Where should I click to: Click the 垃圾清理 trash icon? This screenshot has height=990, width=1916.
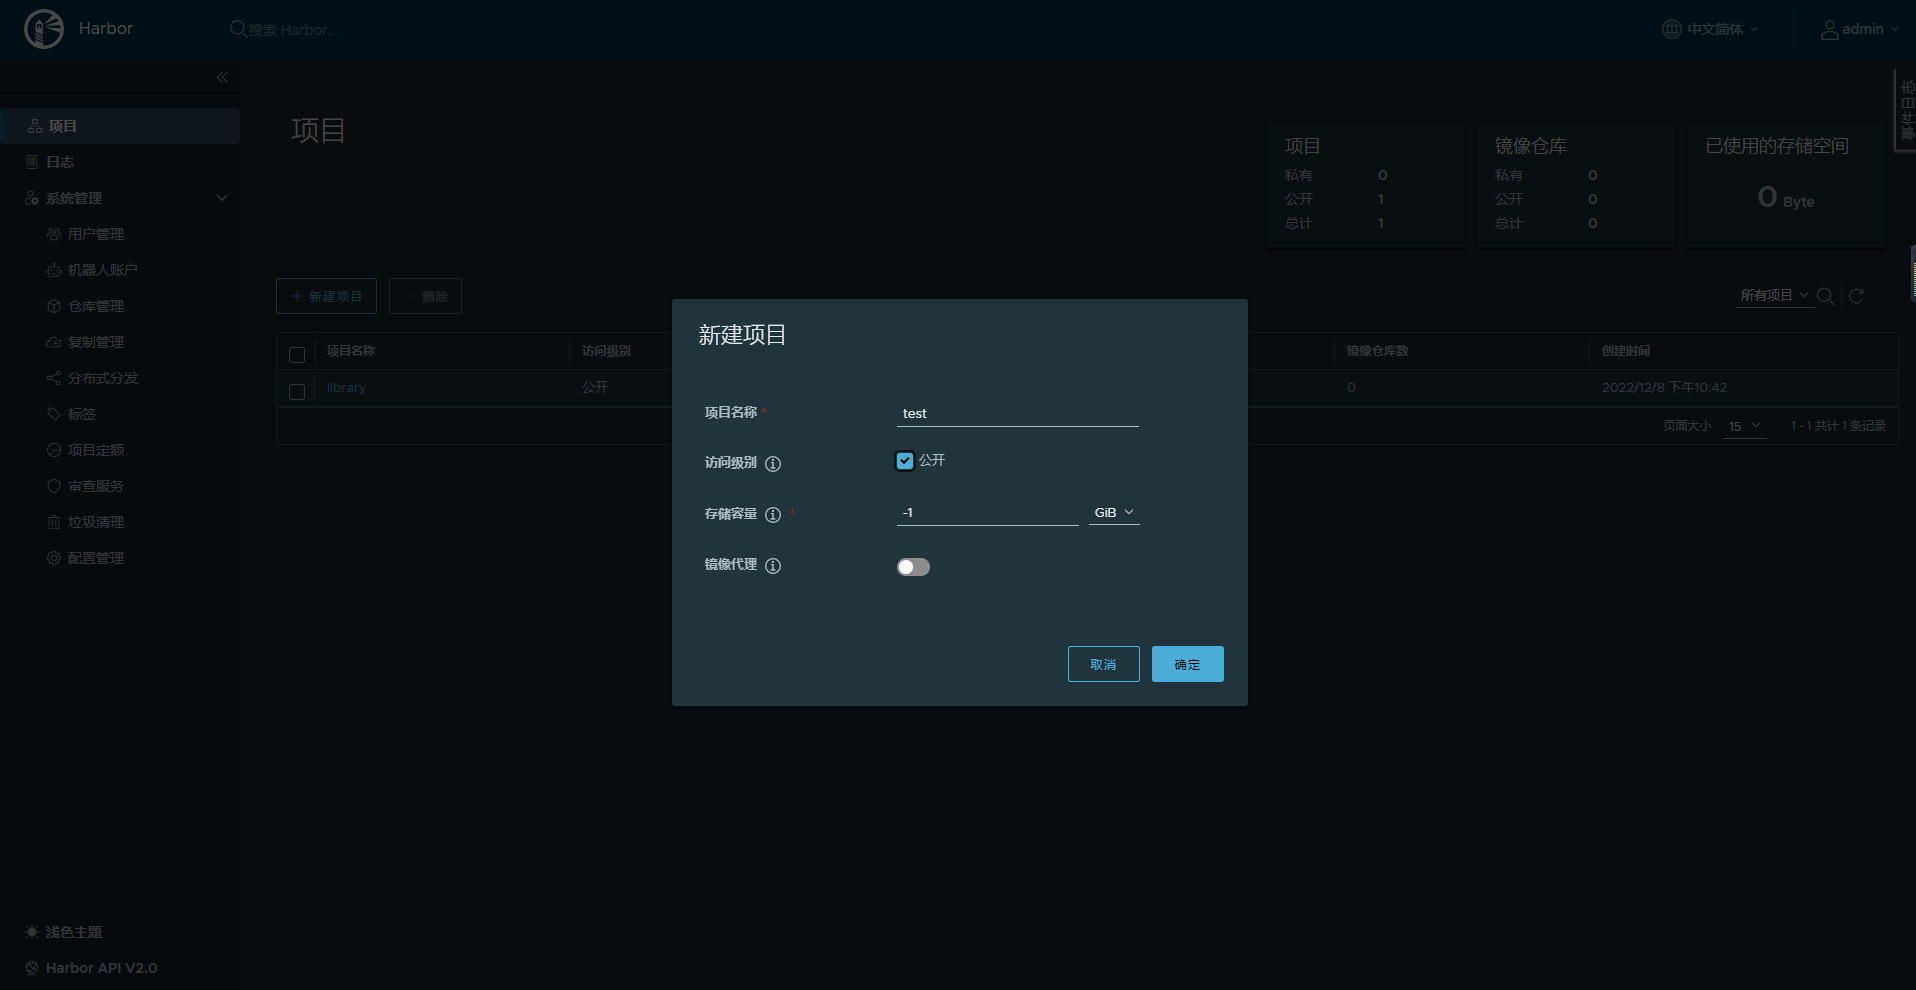(x=54, y=522)
